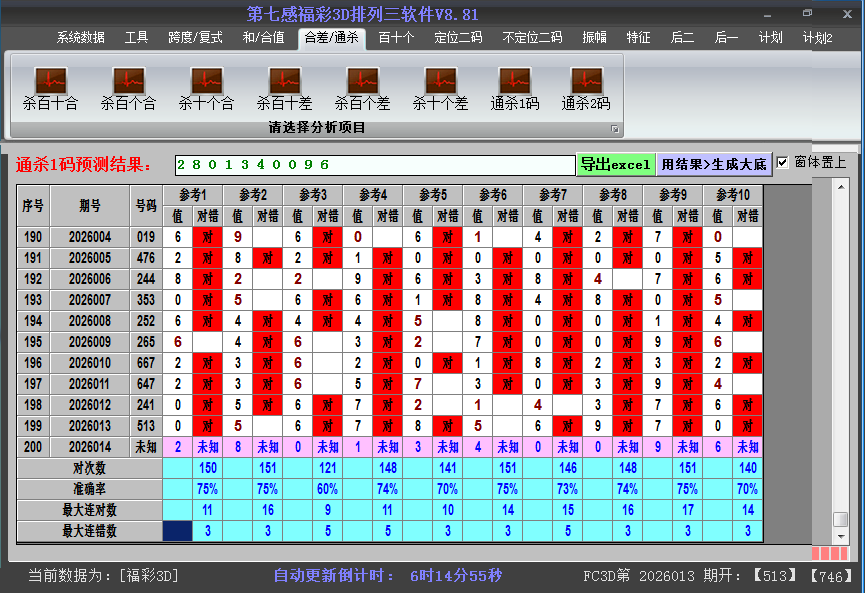Open the 跨度/复式 tab
This screenshot has width=865, height=593.
tap(195, 38)
